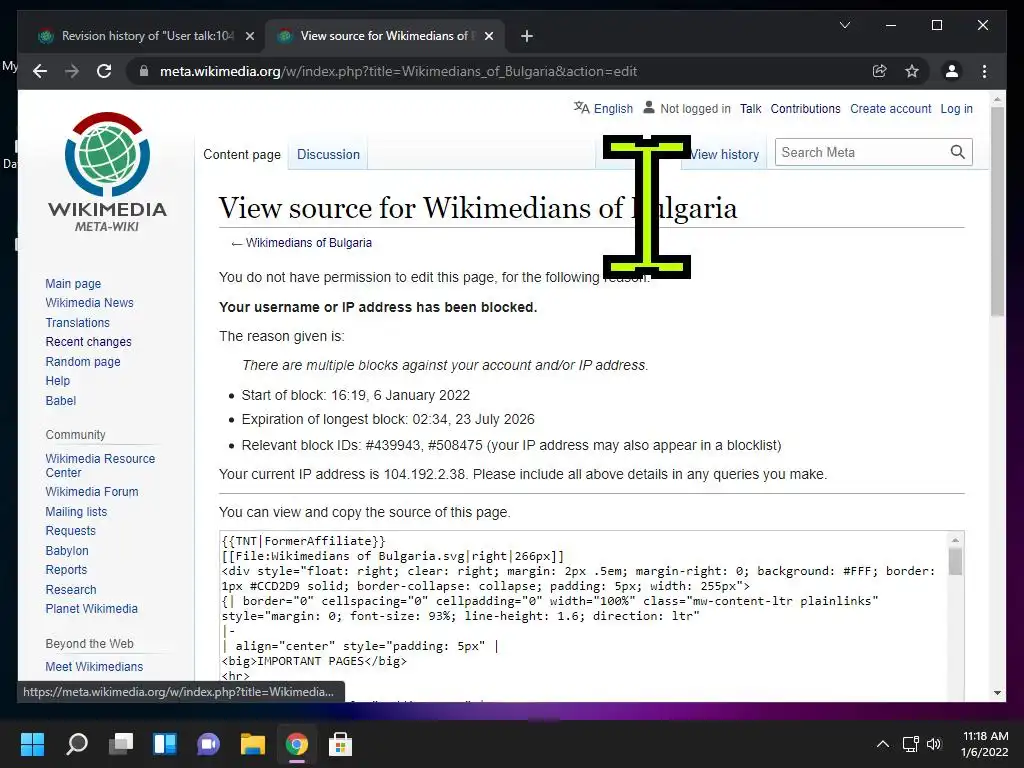Open View history tab
Image resolution: width=1024 pixels, height=768 pixels.
[x=724, y=154]
